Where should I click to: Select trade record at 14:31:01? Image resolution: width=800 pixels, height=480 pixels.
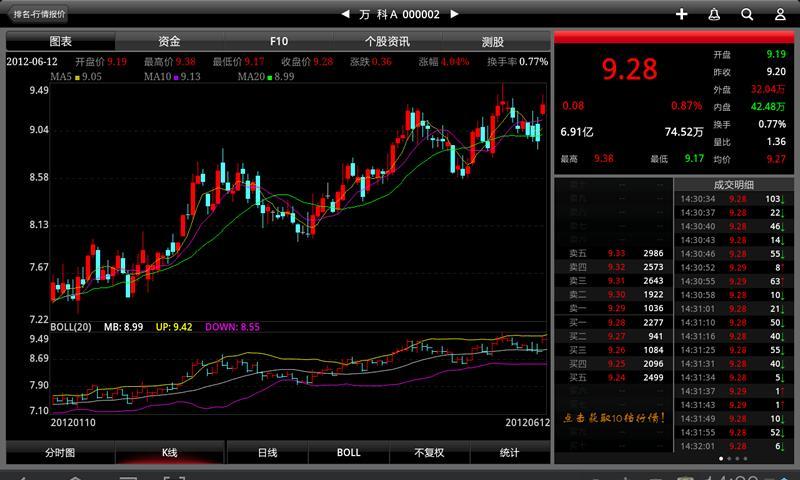tap(733, 309)
